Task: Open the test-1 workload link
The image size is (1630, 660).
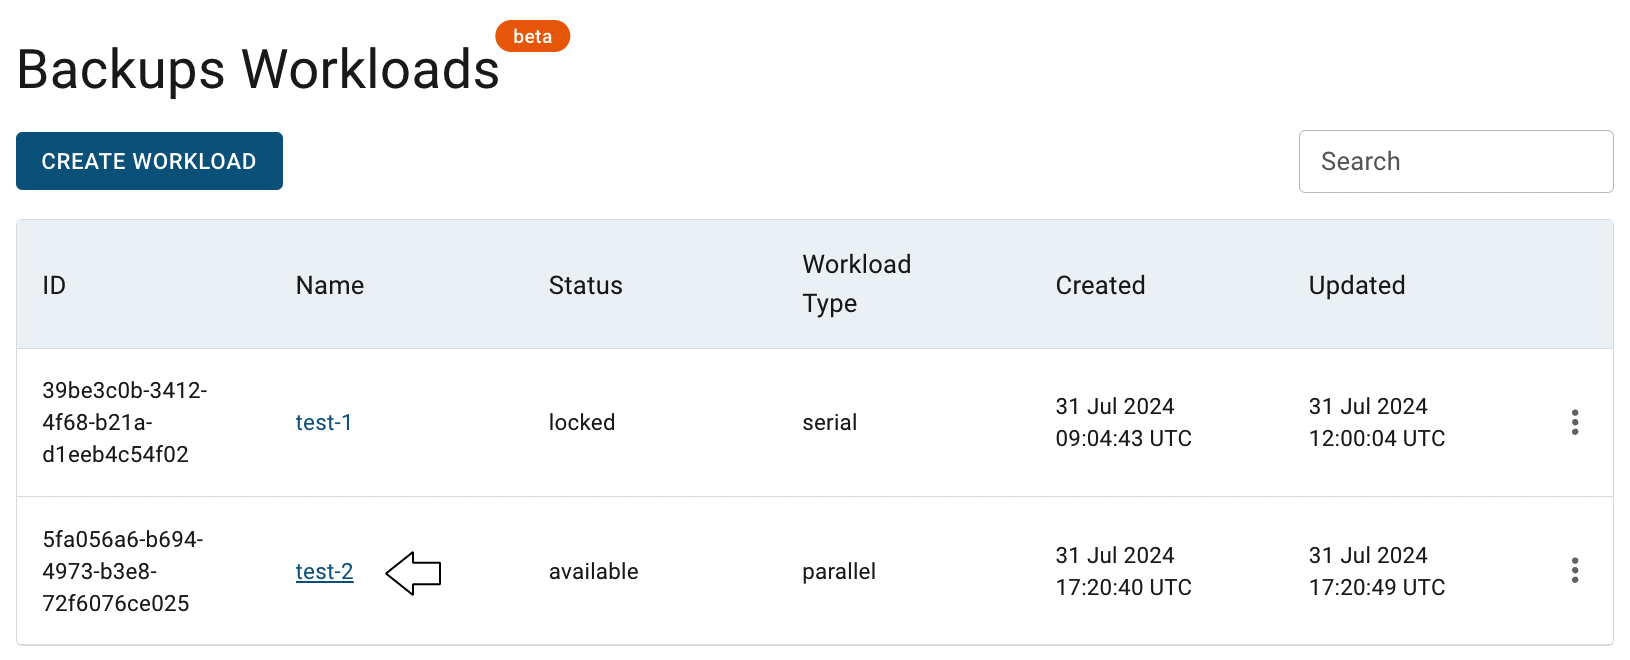Action: [x=323, y=422]
